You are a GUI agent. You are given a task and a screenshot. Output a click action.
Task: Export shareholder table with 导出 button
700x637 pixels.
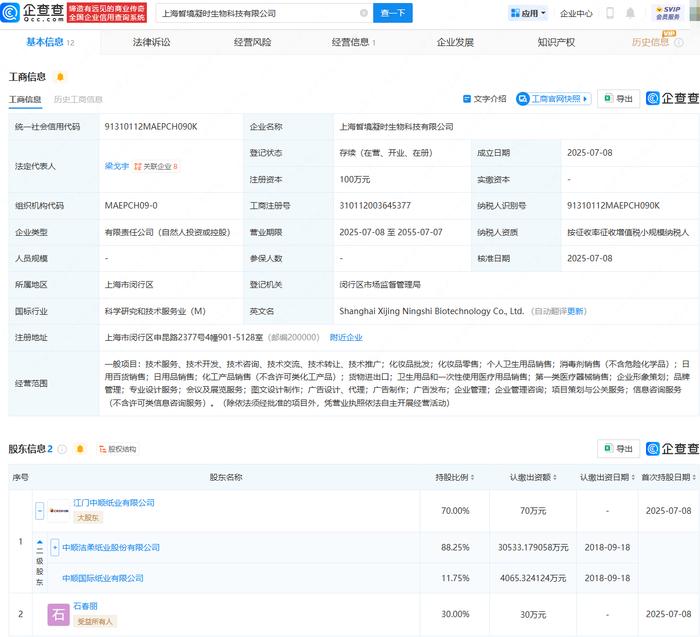[x=618, y=449]
